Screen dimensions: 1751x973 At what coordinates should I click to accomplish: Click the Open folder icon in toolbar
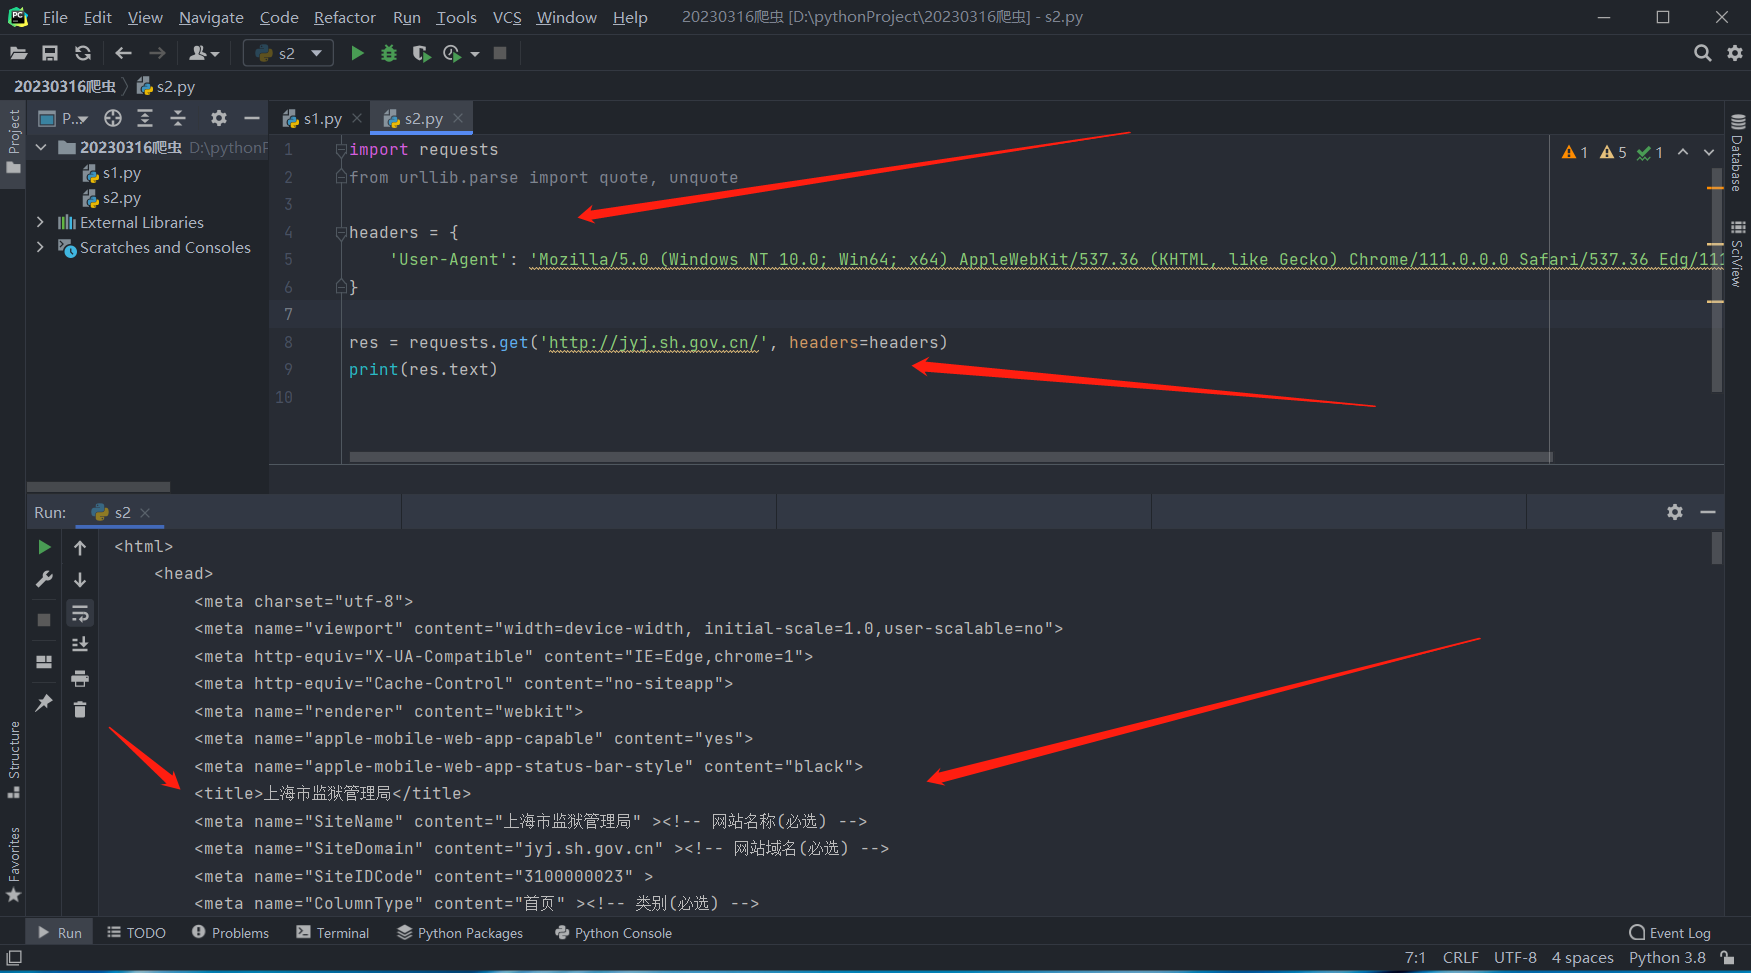click(18, 53)
